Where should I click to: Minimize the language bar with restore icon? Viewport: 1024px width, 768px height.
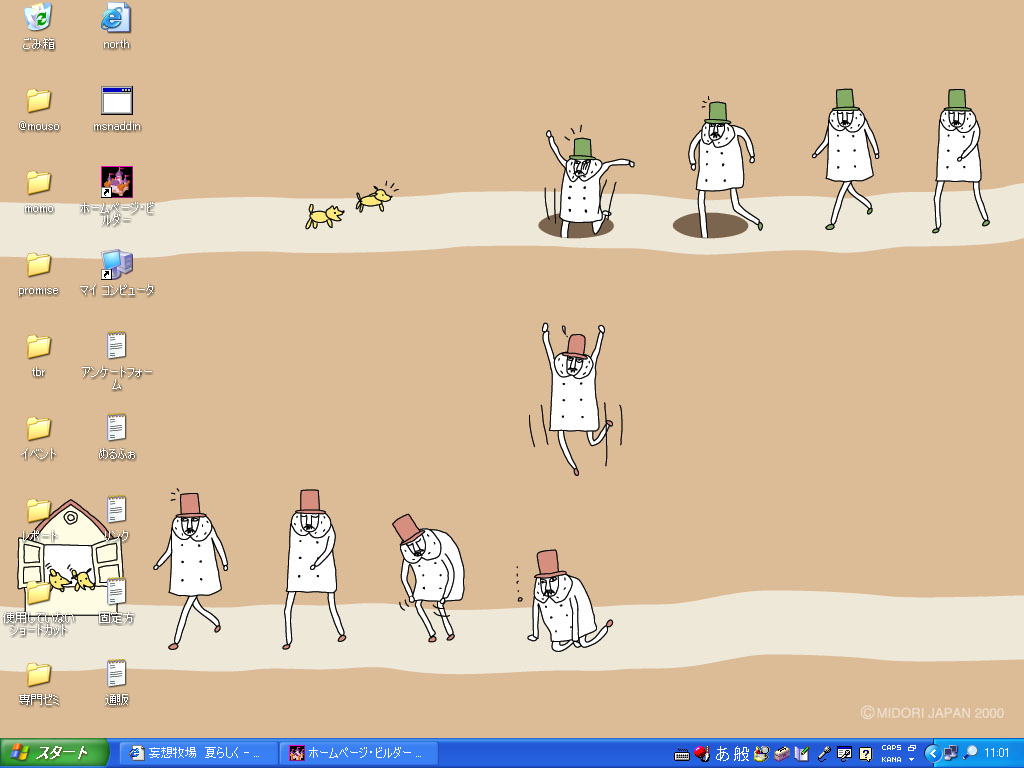[x=912, y=748]
